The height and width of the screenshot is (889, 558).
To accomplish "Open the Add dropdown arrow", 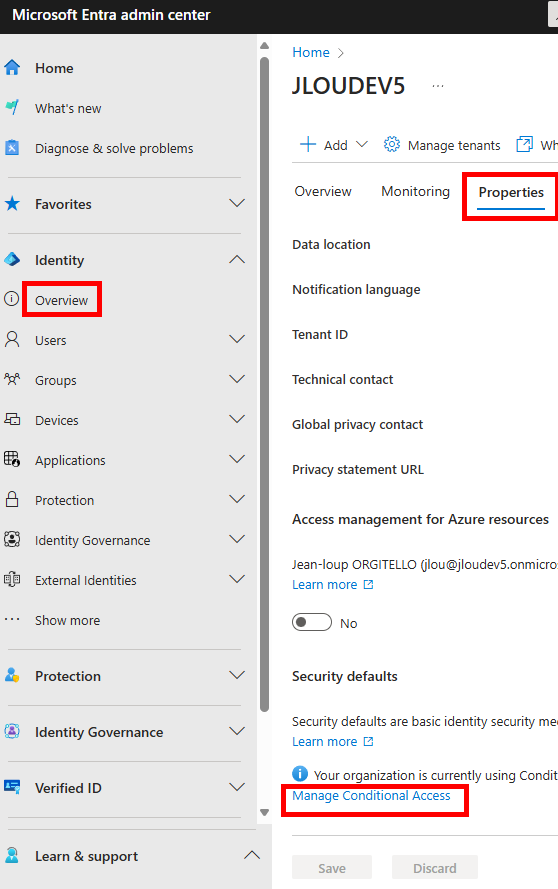I will (x=362, y=145).
